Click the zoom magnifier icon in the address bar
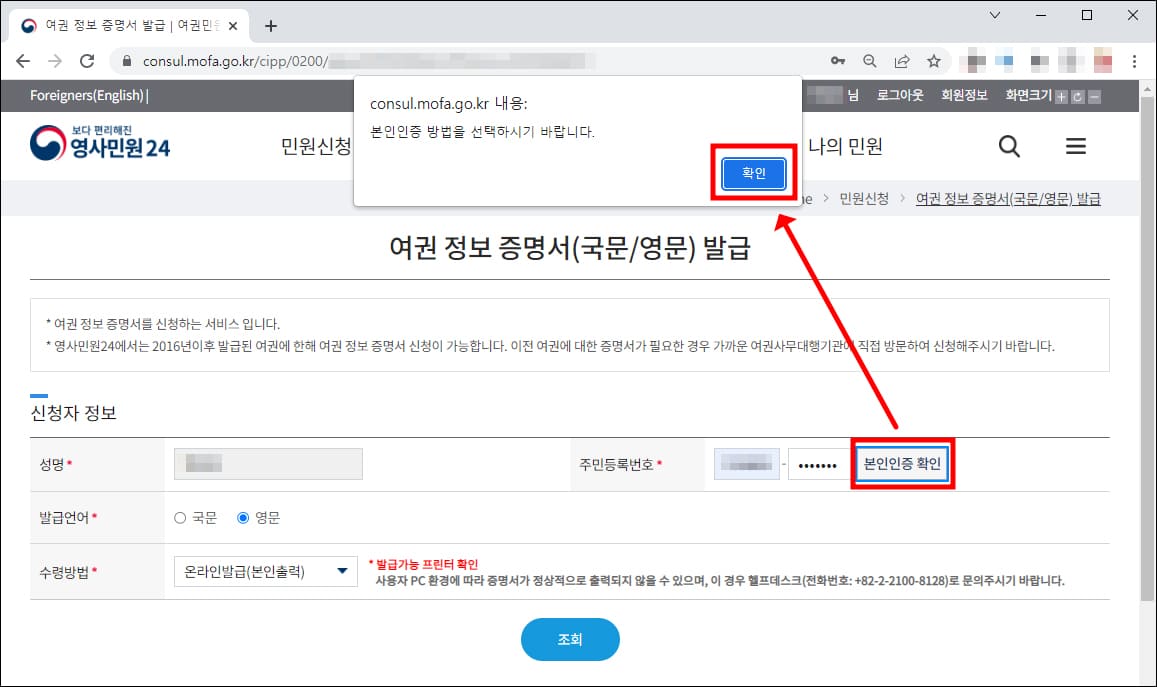 click(871, 60)
